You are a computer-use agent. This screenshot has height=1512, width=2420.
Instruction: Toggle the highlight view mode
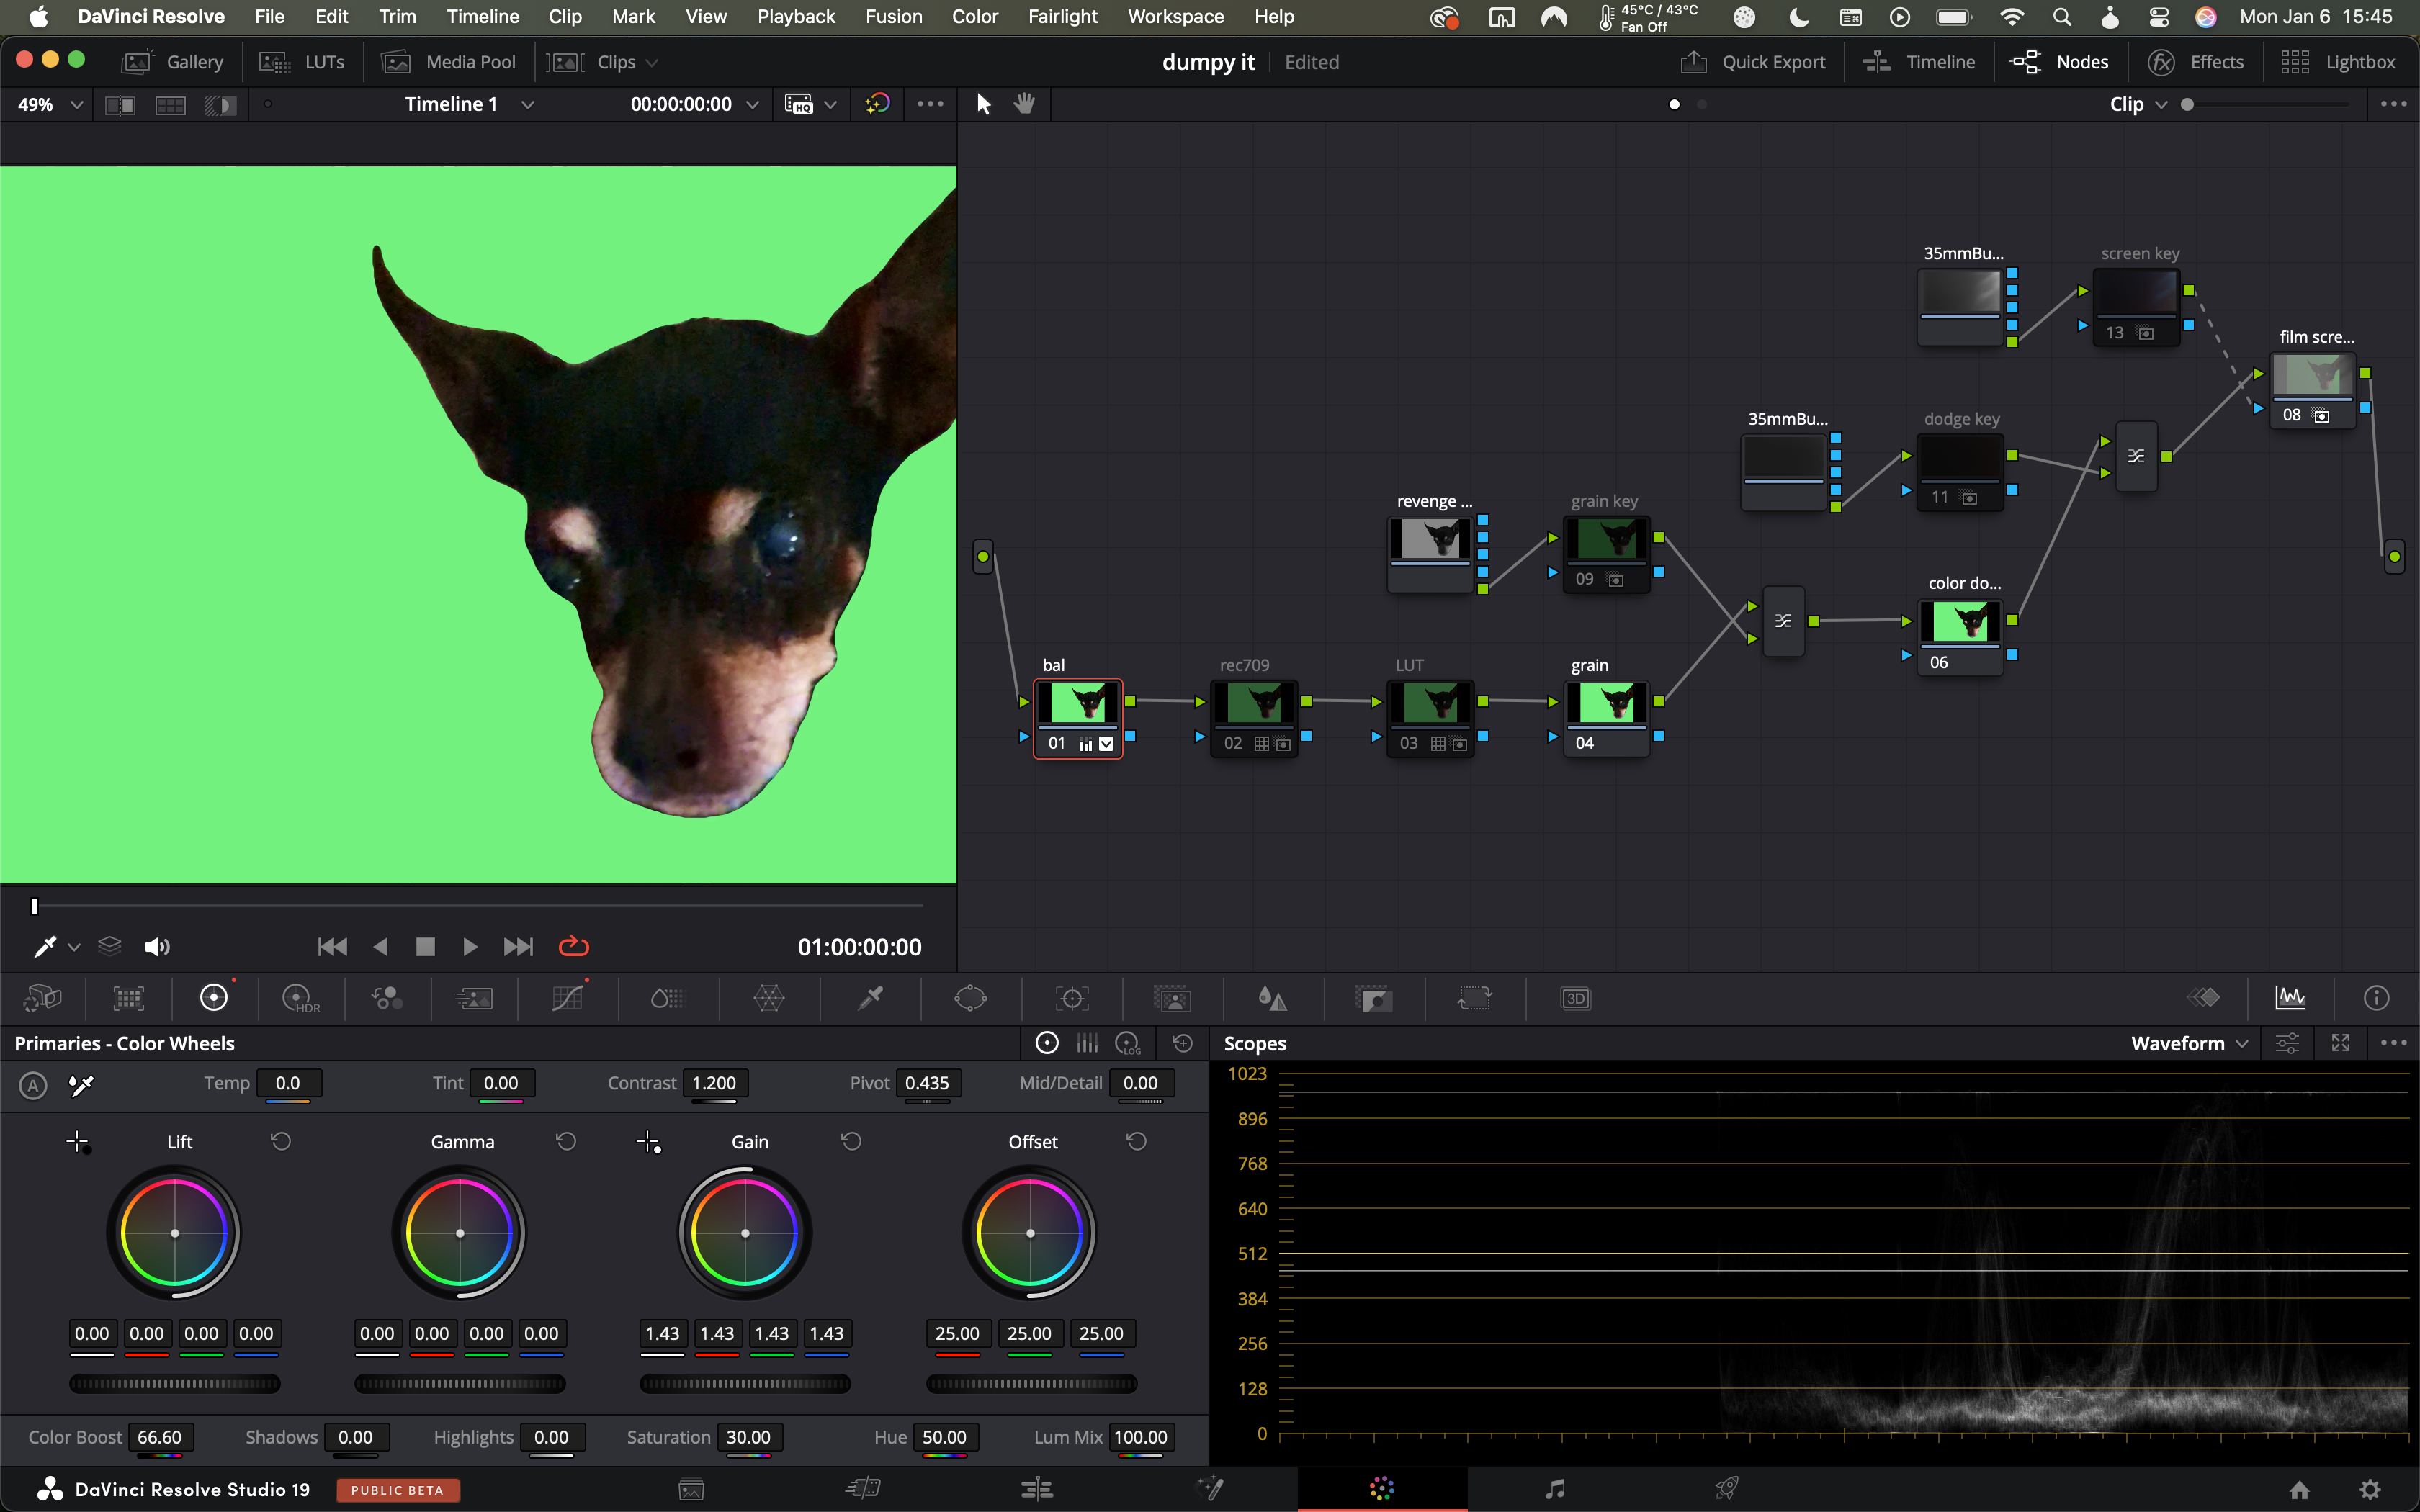220,105
